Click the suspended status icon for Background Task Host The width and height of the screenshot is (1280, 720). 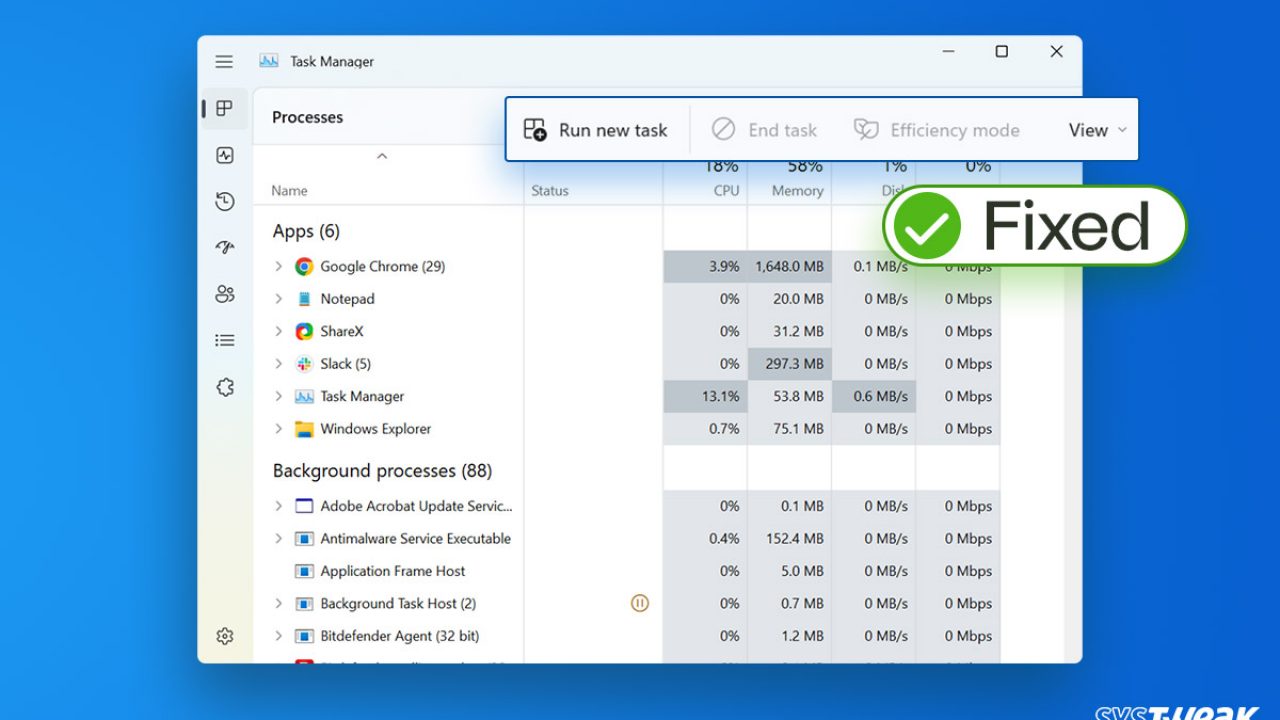640,603
